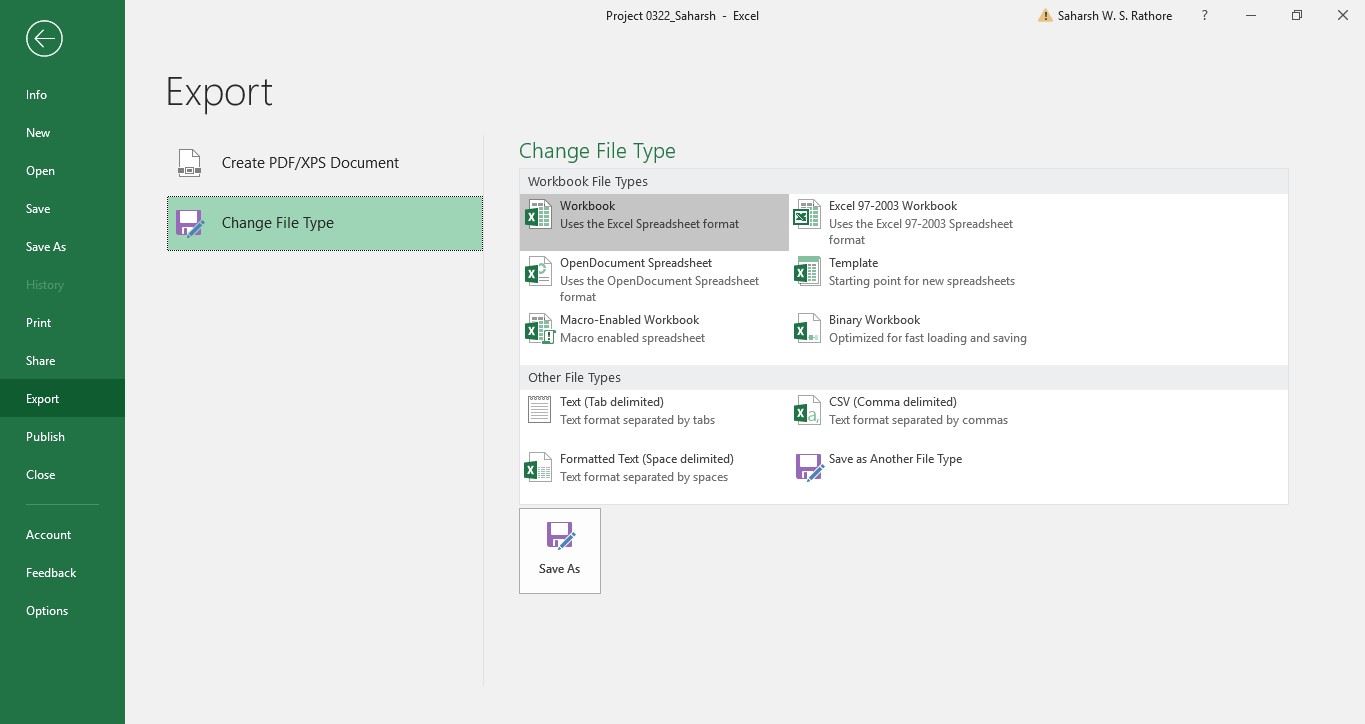The width and height of the screenshot is (1365, 724).
Task: Go back using the circled arrow
Action: [44, 39]
